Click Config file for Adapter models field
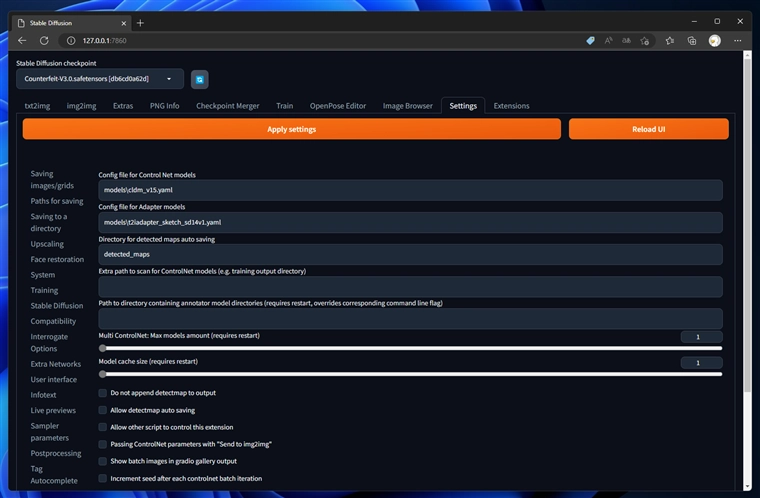The image size is (760, 498). click(x=411, y=222)
